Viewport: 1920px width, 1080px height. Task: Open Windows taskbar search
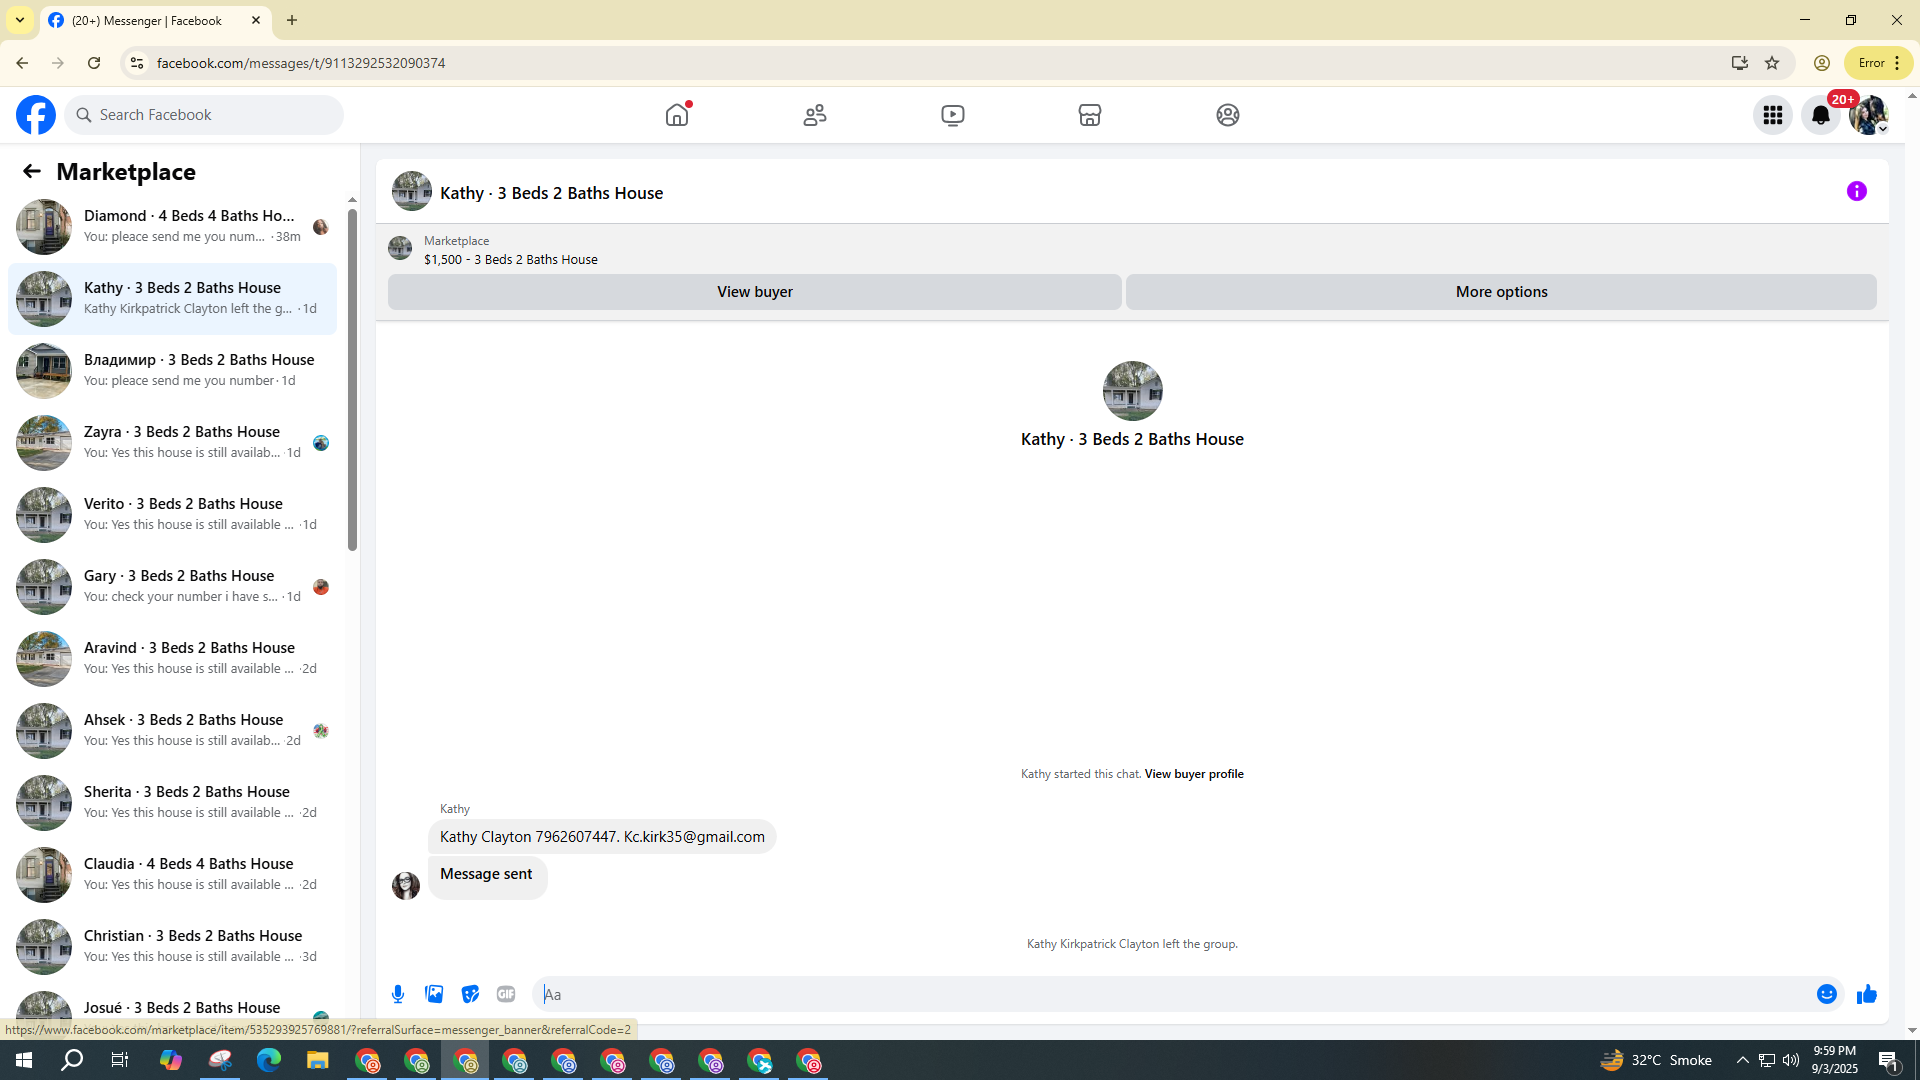pyautogui.click(x=72, y=1060)
